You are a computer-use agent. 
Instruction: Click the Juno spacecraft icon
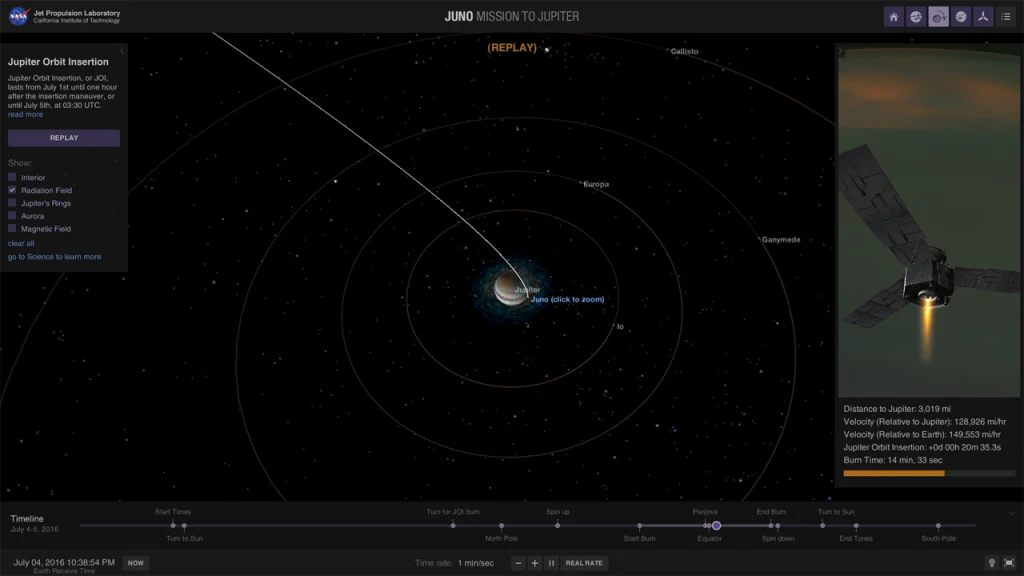pyautogui.click(x=984, y=16)
